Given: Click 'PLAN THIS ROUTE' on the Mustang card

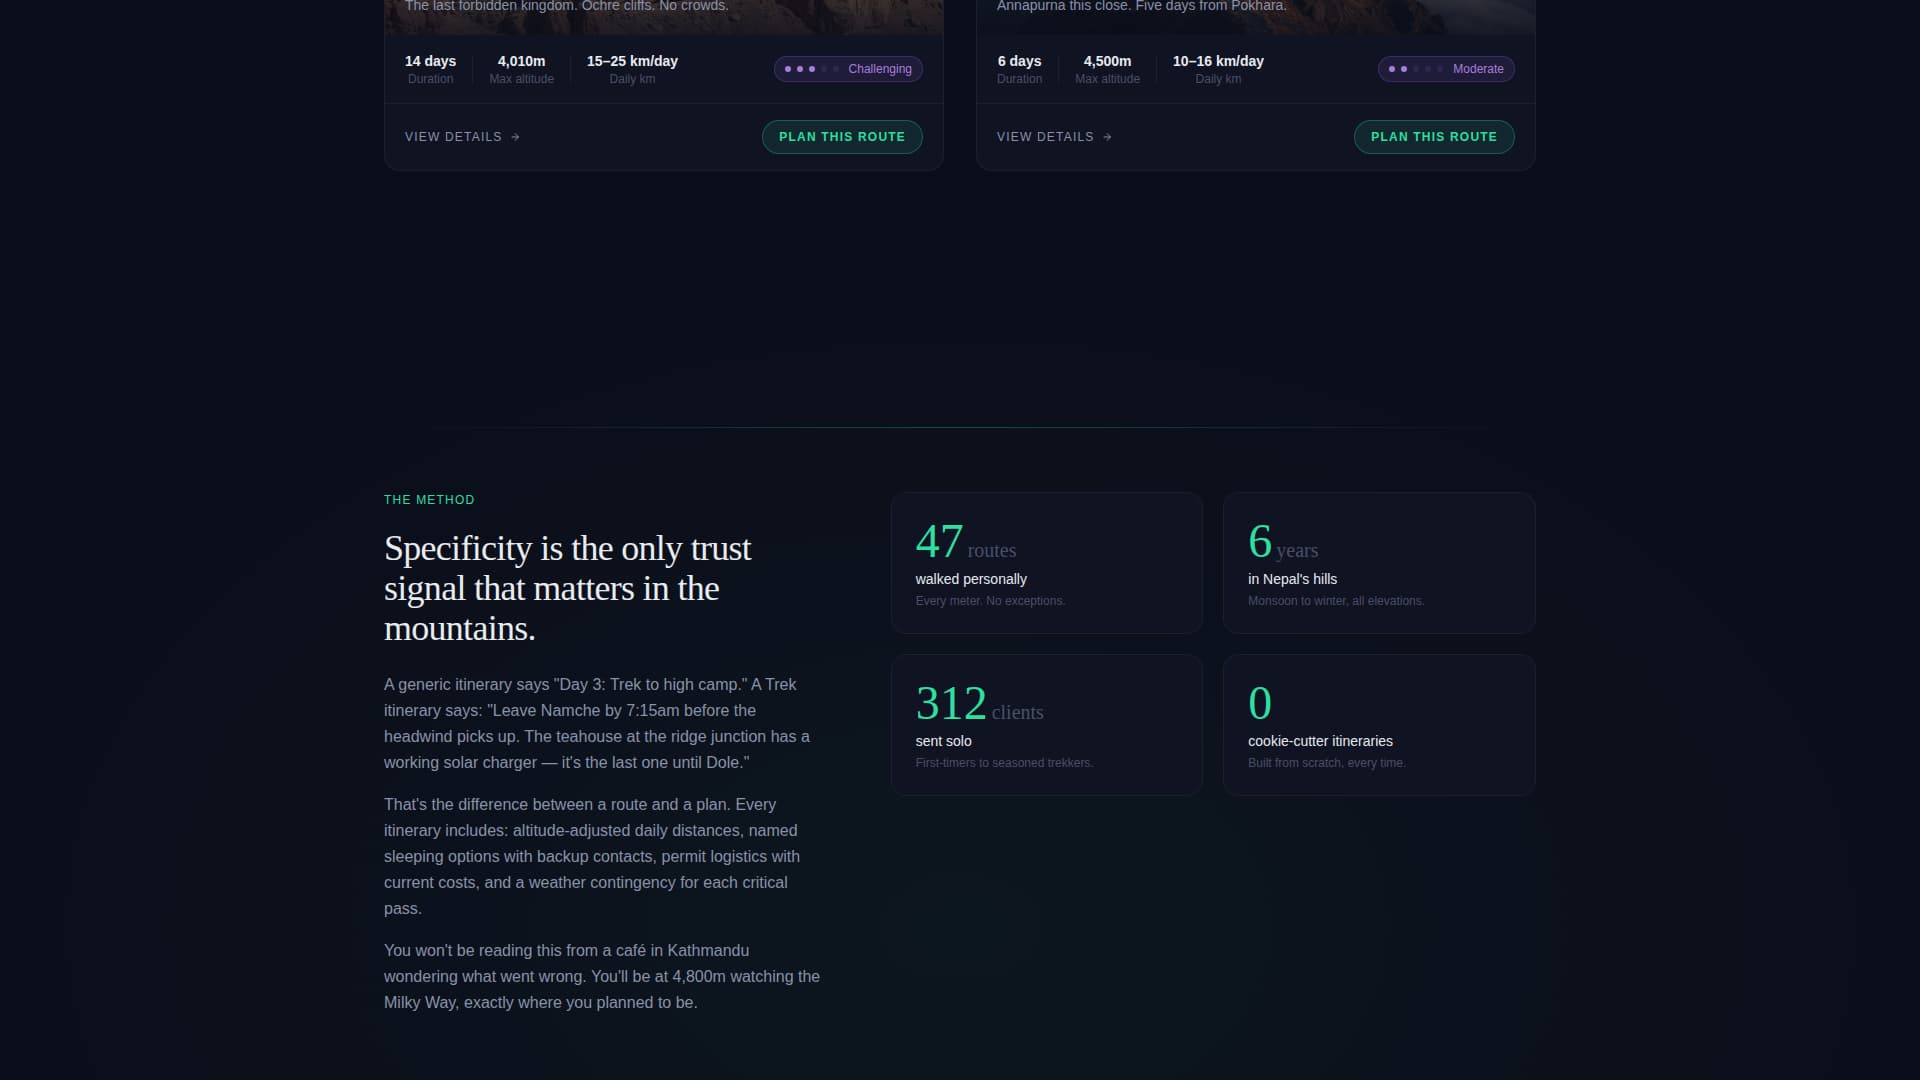Looking at the screenshot, I should pos(842,136).
